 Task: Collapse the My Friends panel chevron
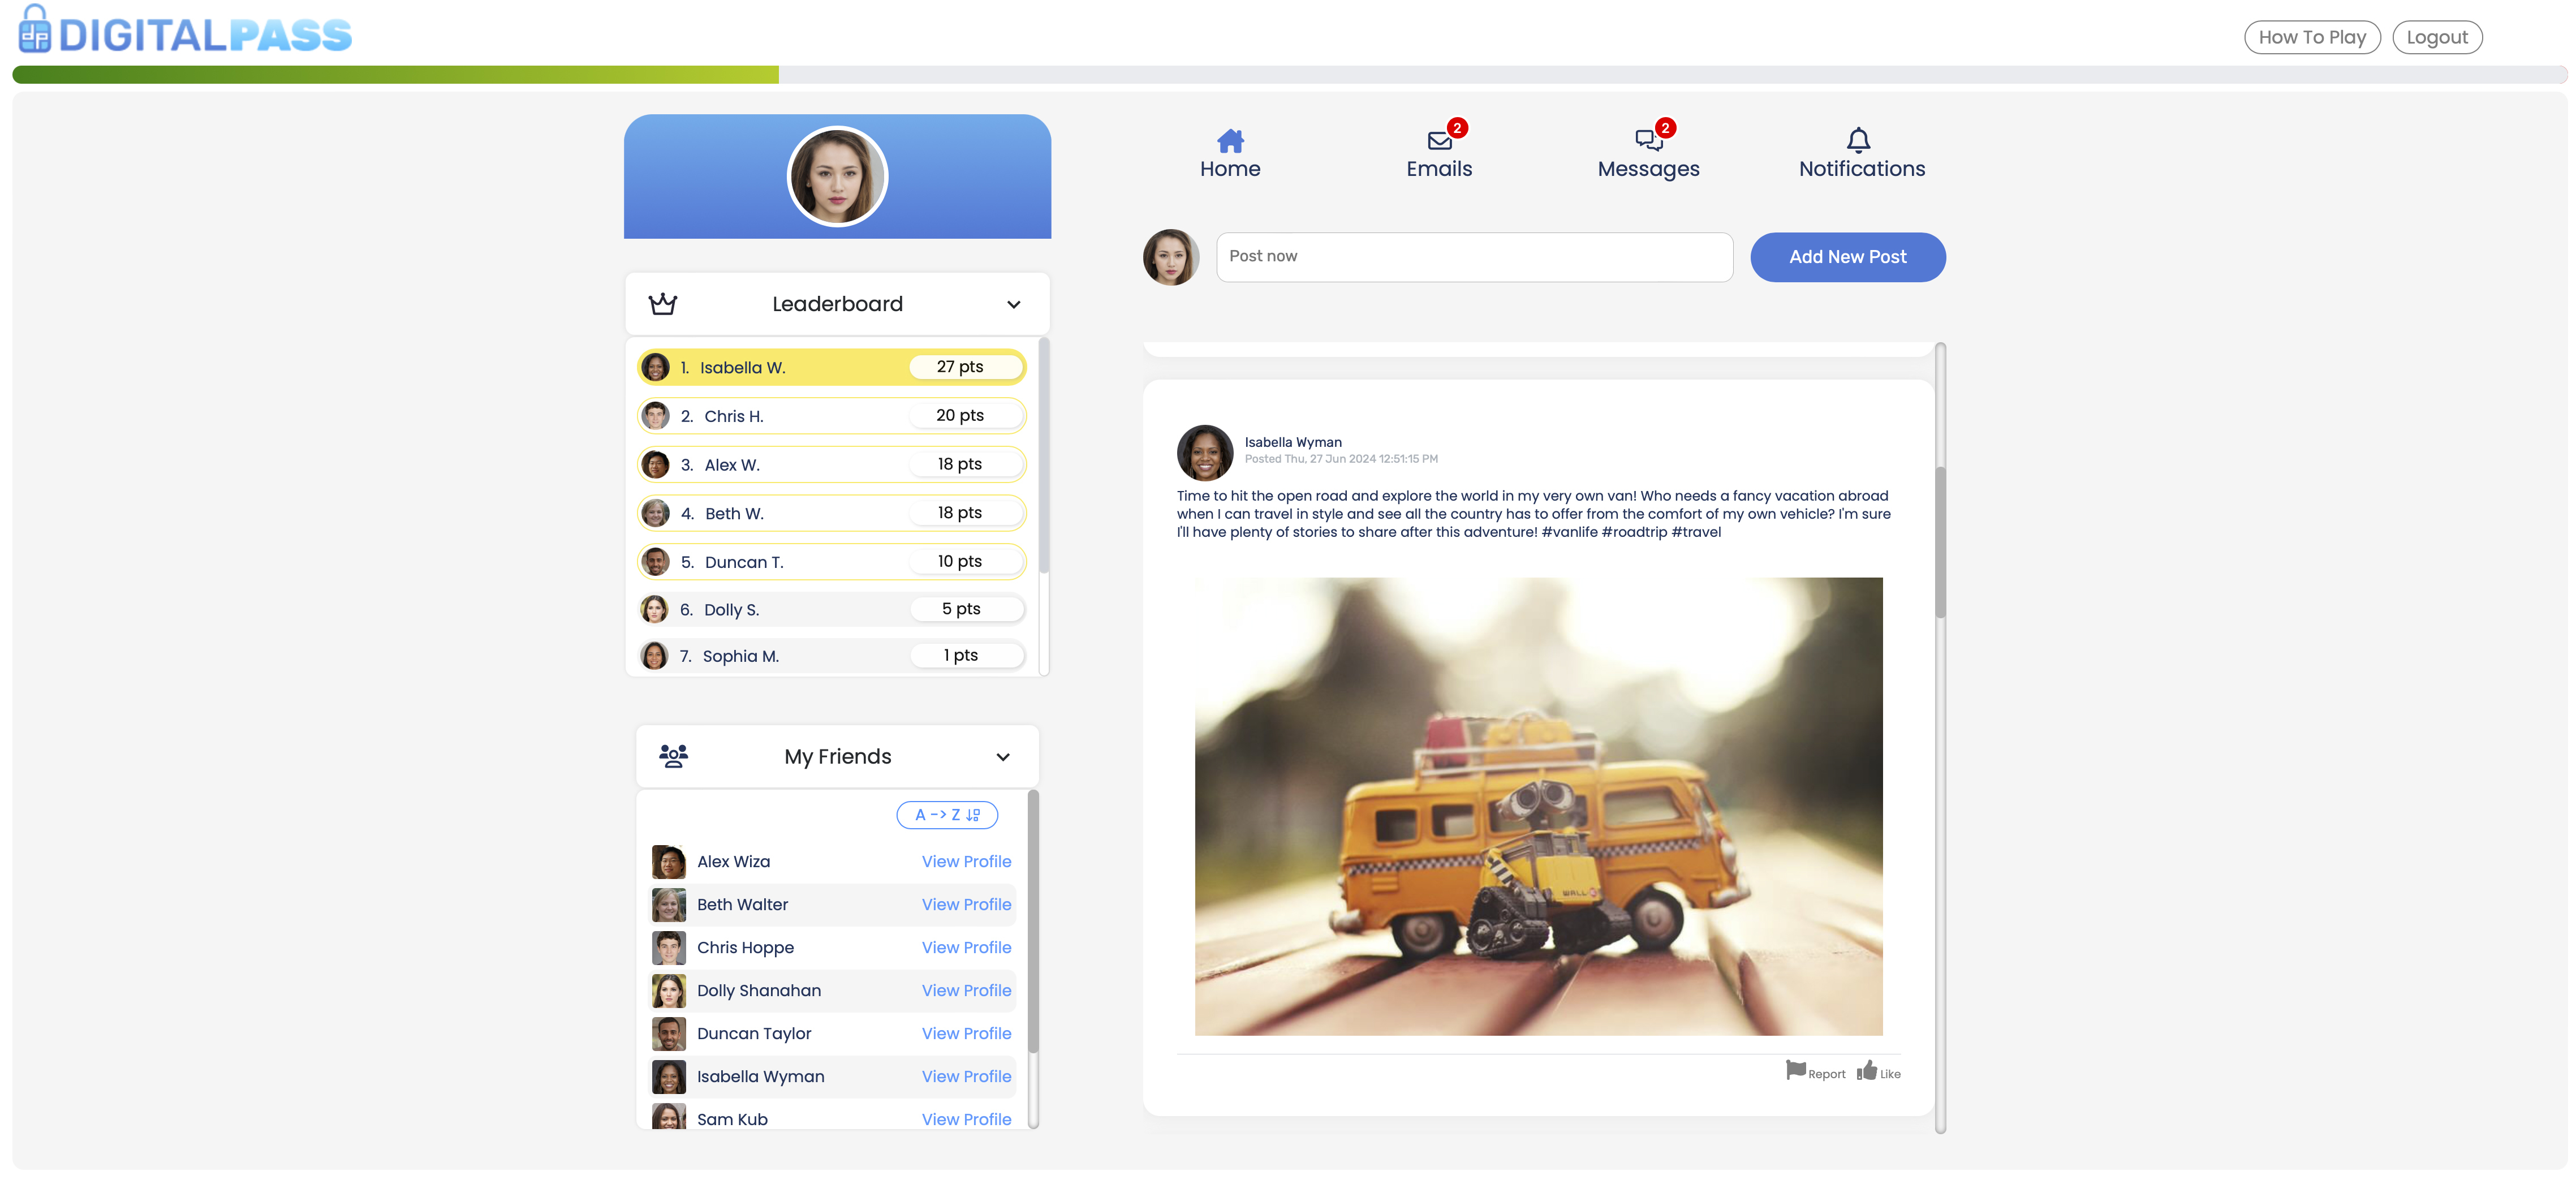tap(1002, 757)
